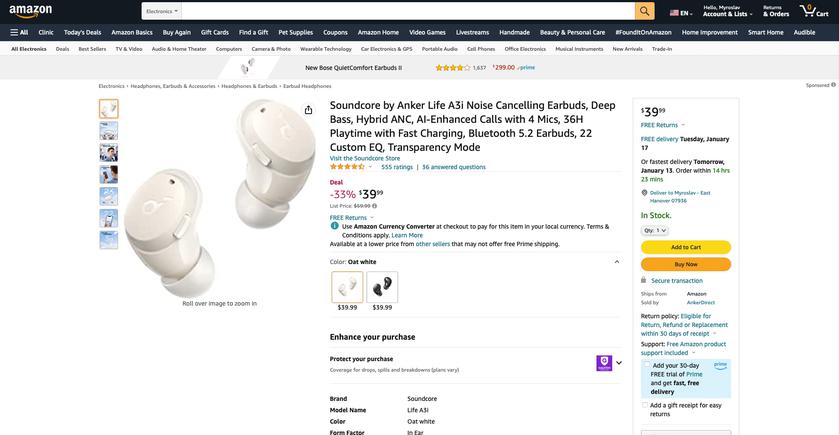Click the Amazon logo
The image size is (839, 435).
(x=31, y=11)
